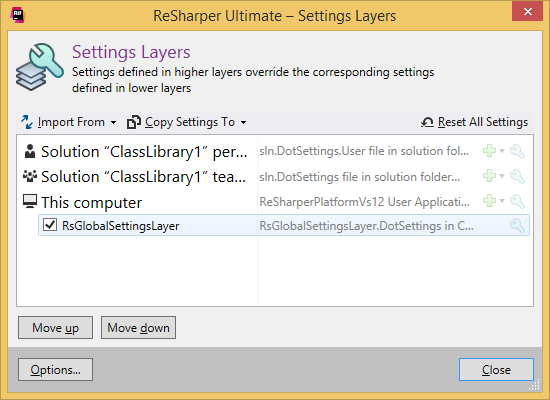This screenshot has height=400, width=550.
Task: Click the green plus on This computer row
Action: coord(489,201)
